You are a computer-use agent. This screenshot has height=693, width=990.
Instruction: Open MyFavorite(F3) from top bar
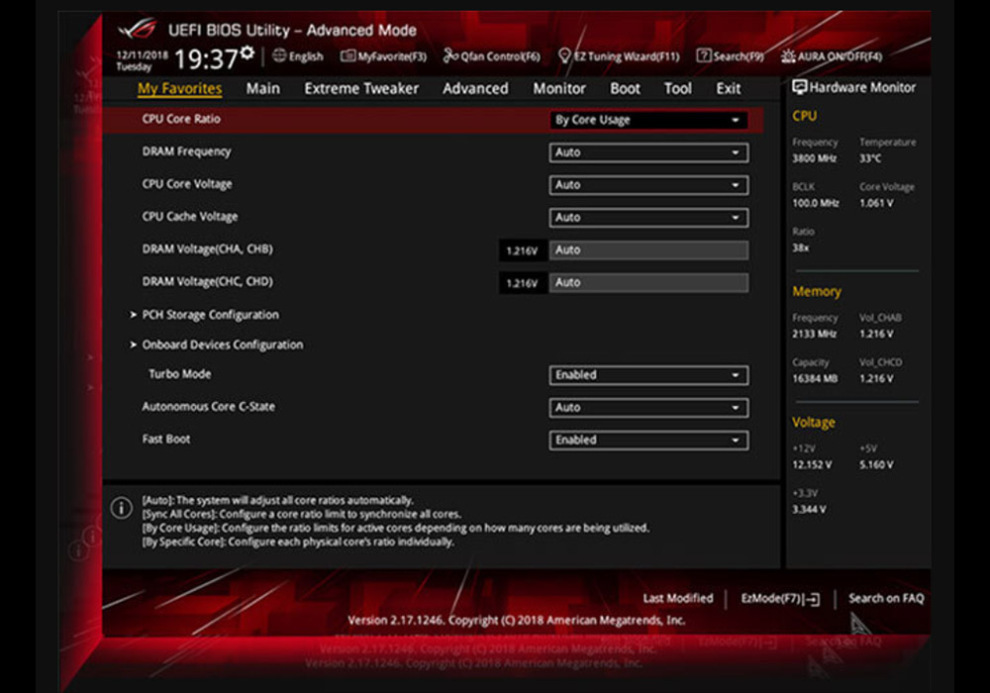coord(384,56)
